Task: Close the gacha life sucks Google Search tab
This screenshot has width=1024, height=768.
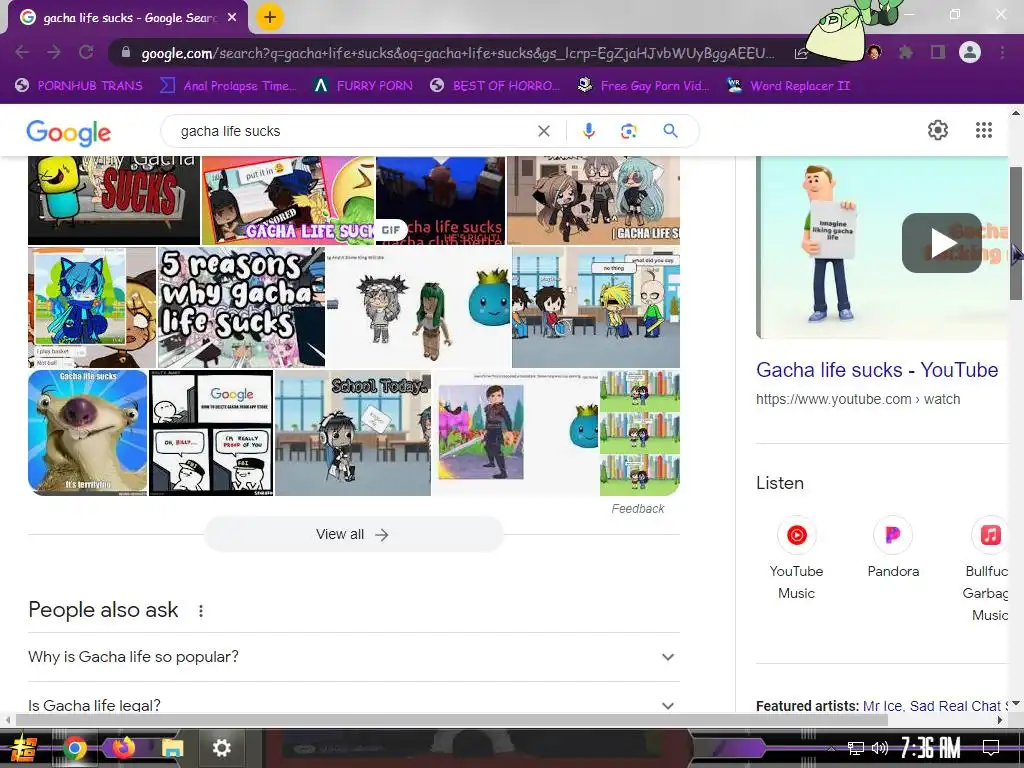Action: 232,18
